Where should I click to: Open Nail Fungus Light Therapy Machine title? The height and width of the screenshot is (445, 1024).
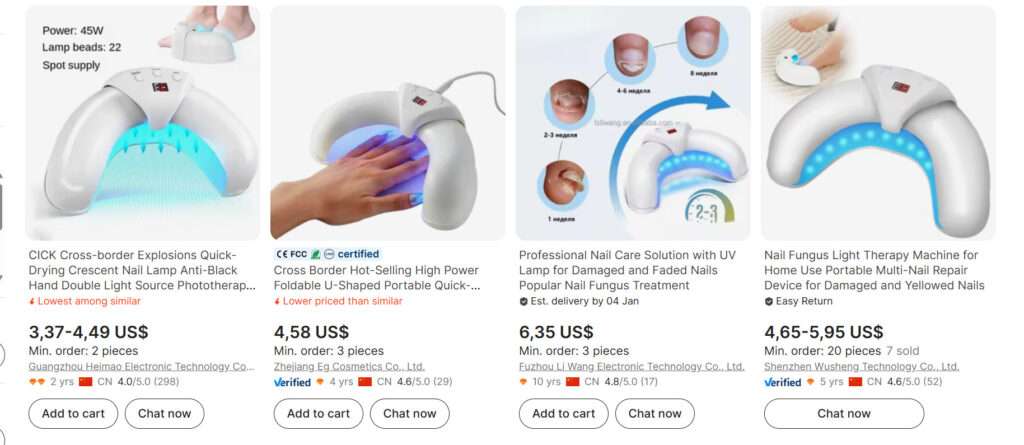874,270
